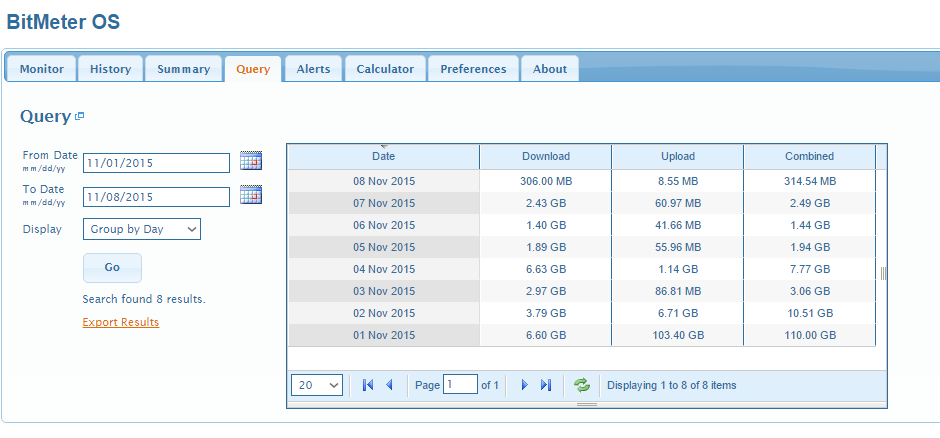Screen dimensions: 940x438
Task: Sort the table by Date column
Action: [383, 157]
